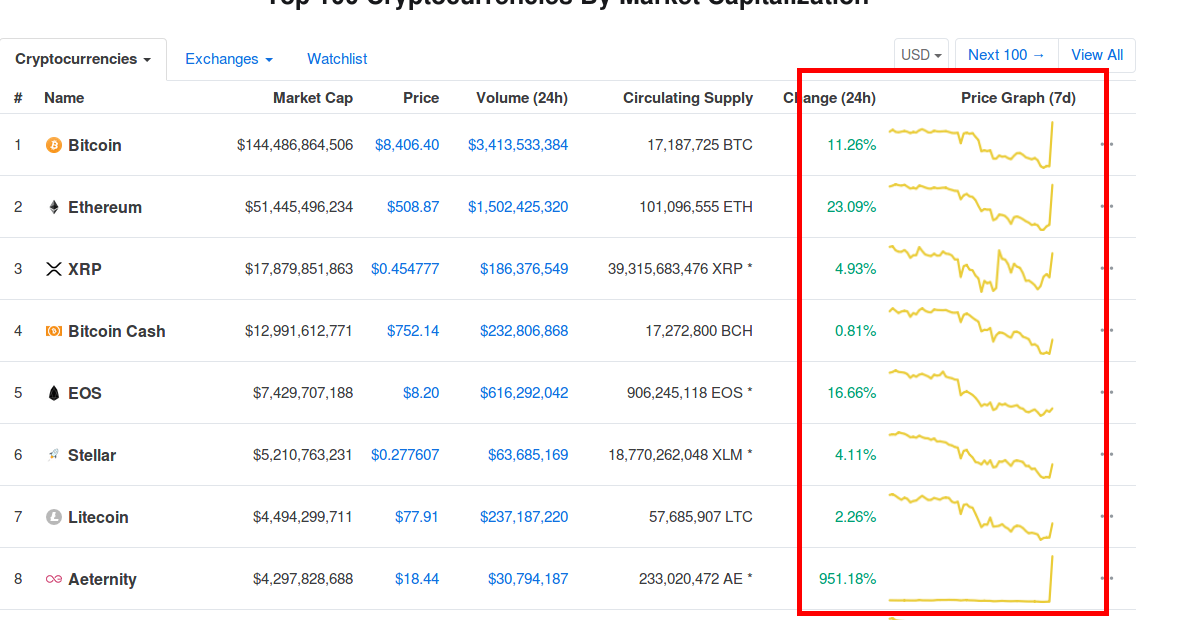Screen dimensions: 1203x620
Task: Click Bitcoin Cash's 7-day price graph
Action: (971, 331)
